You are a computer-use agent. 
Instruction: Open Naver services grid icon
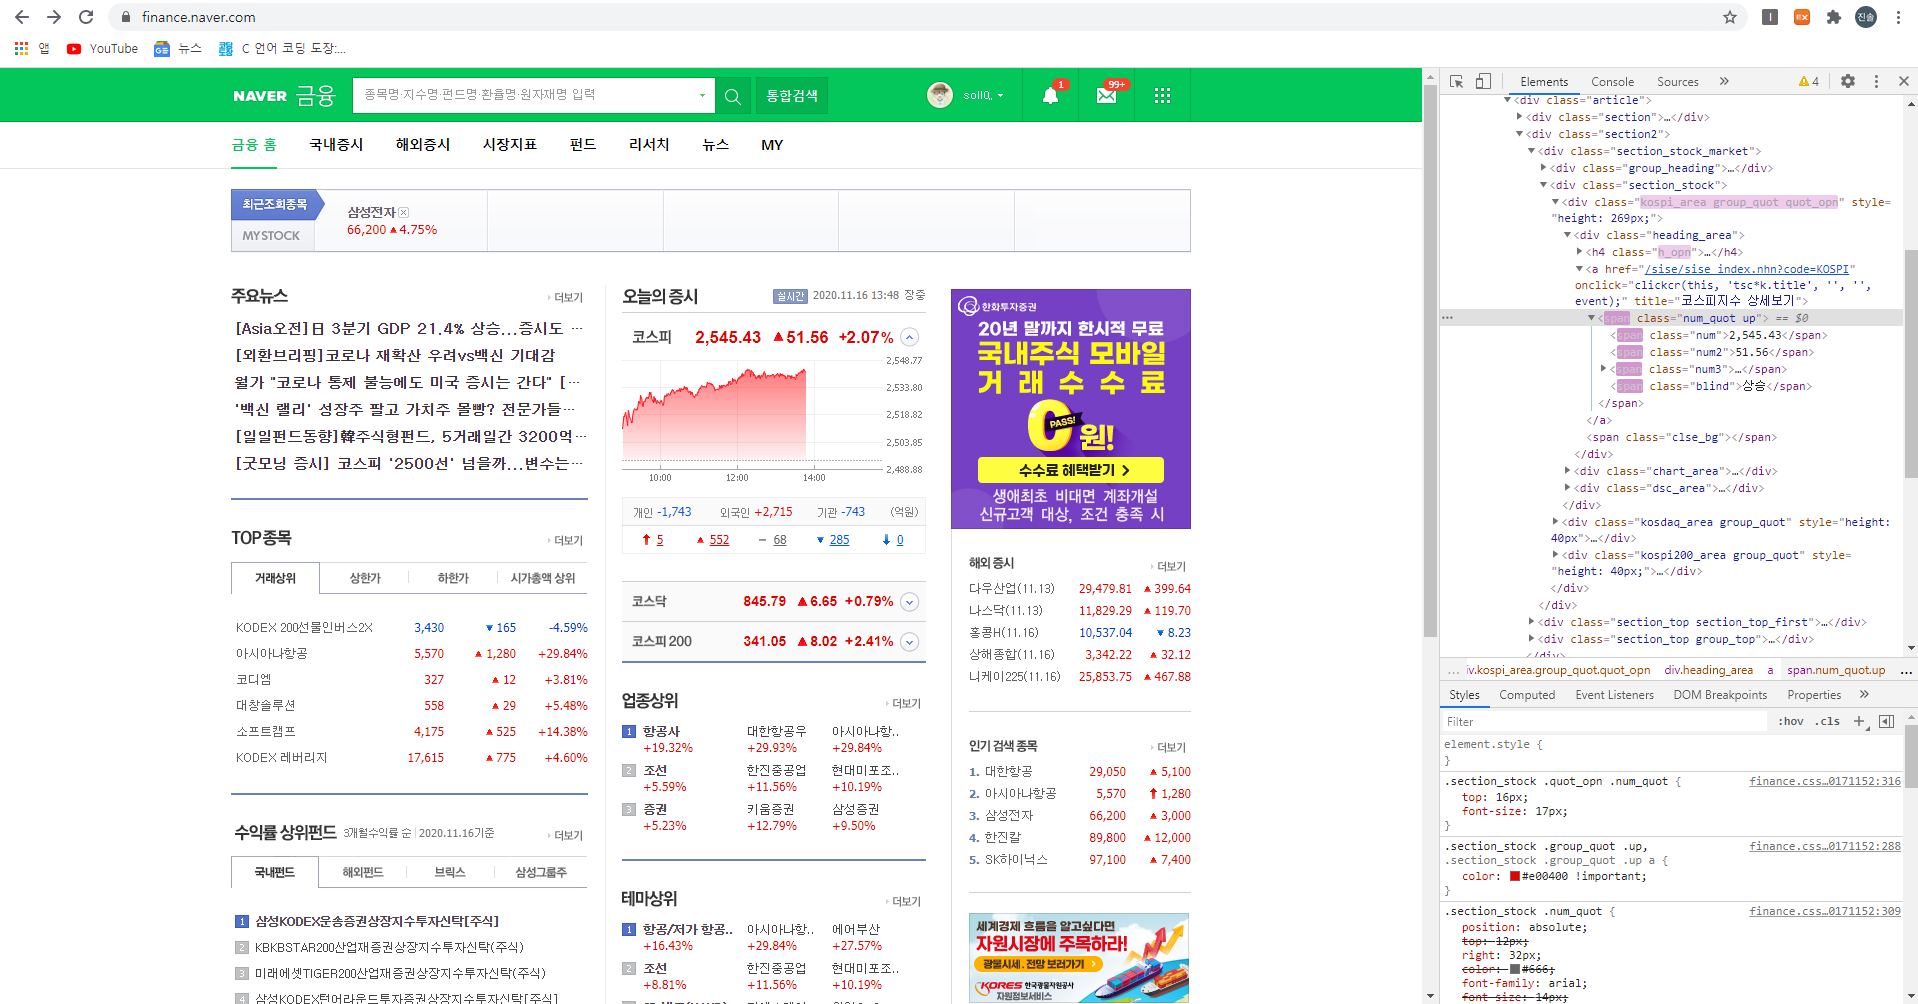1162,96
